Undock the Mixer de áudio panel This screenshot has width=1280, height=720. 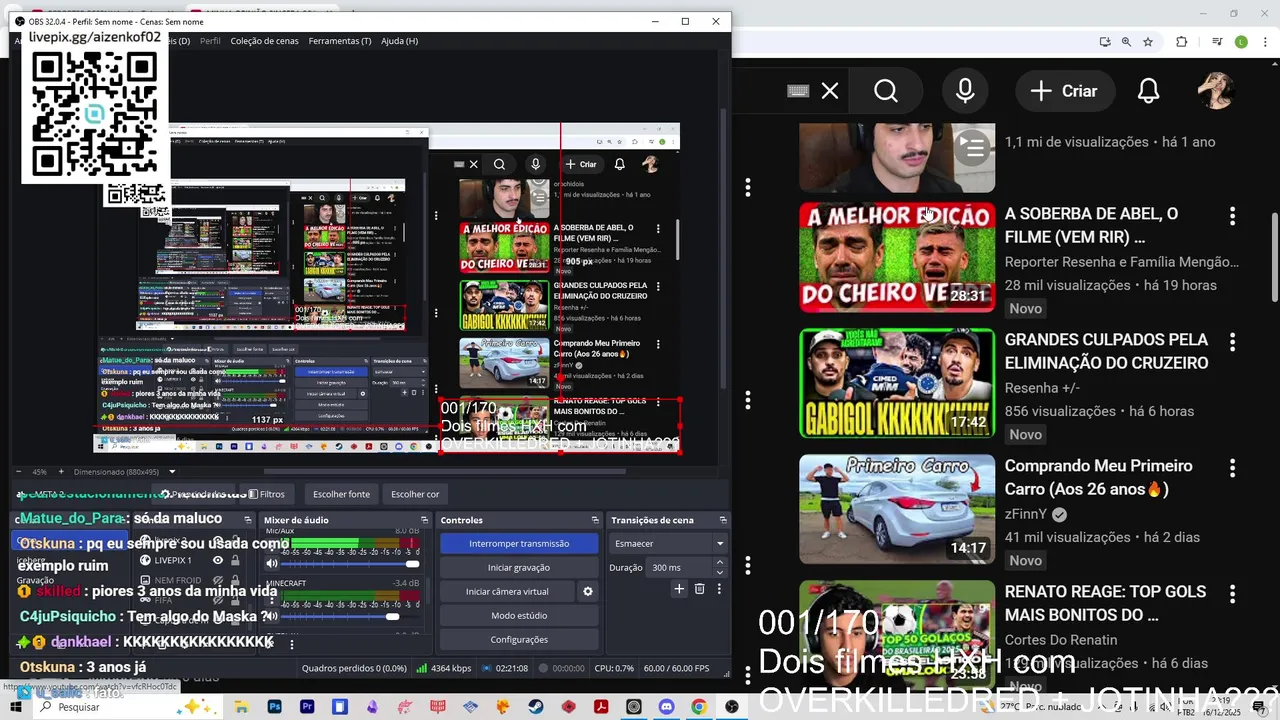tap(424, 520)
